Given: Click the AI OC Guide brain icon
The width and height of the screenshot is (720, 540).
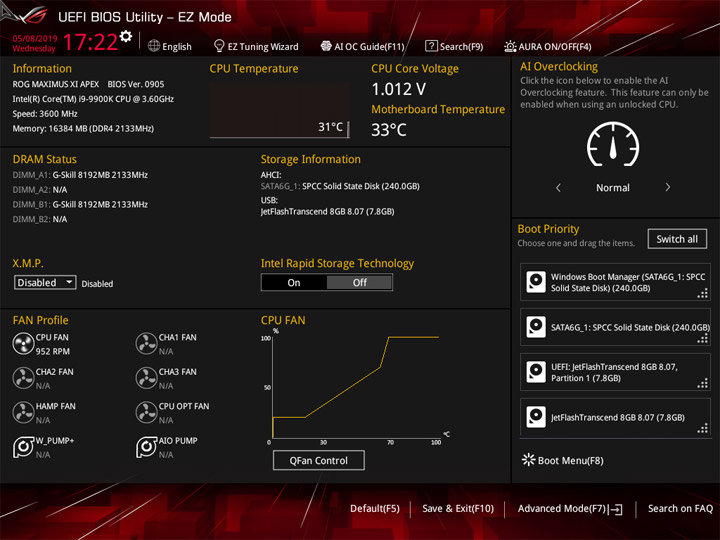Looking at the screenshot, I should point(326,45).
